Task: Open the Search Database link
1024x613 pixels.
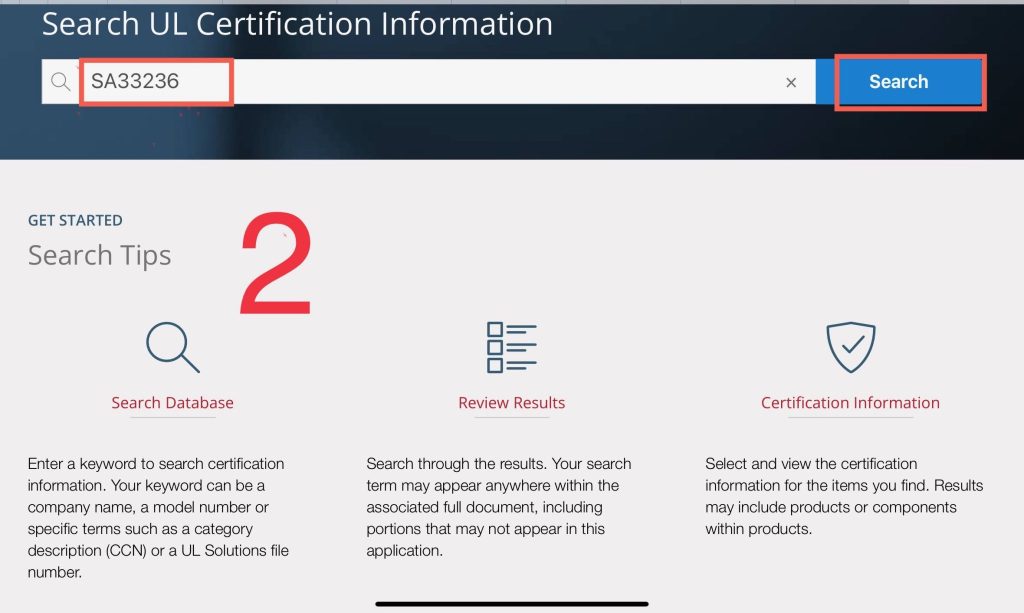Action: click(172, 403)
